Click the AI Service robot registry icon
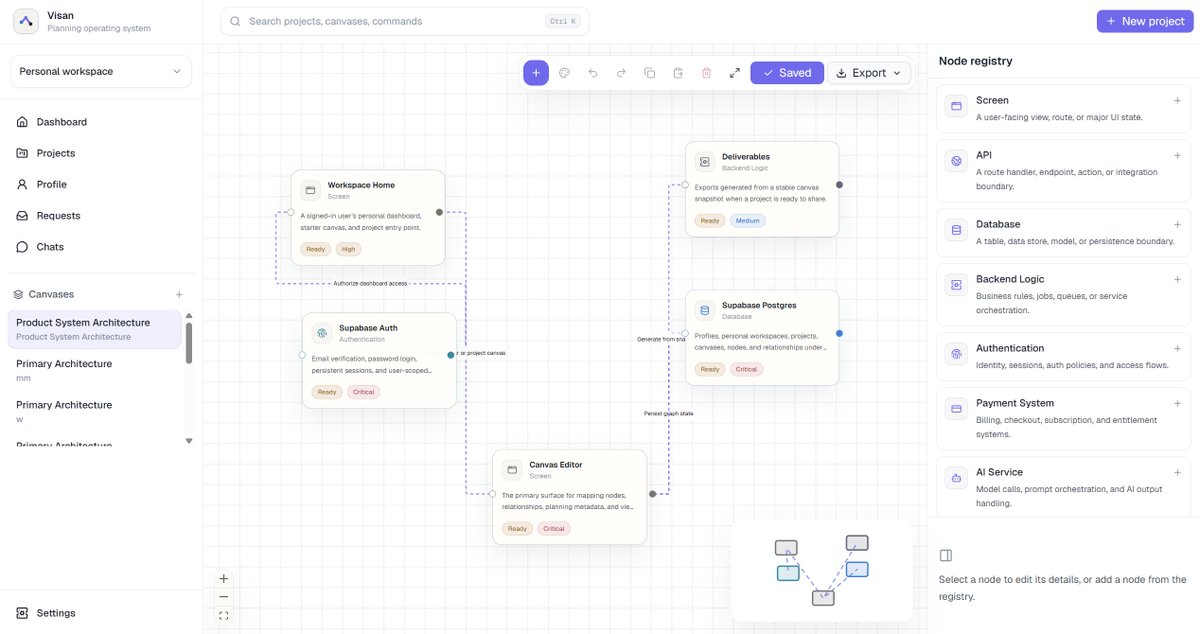Image resolution: width=1200 pixels, height=634 pixels. point(956,477)
